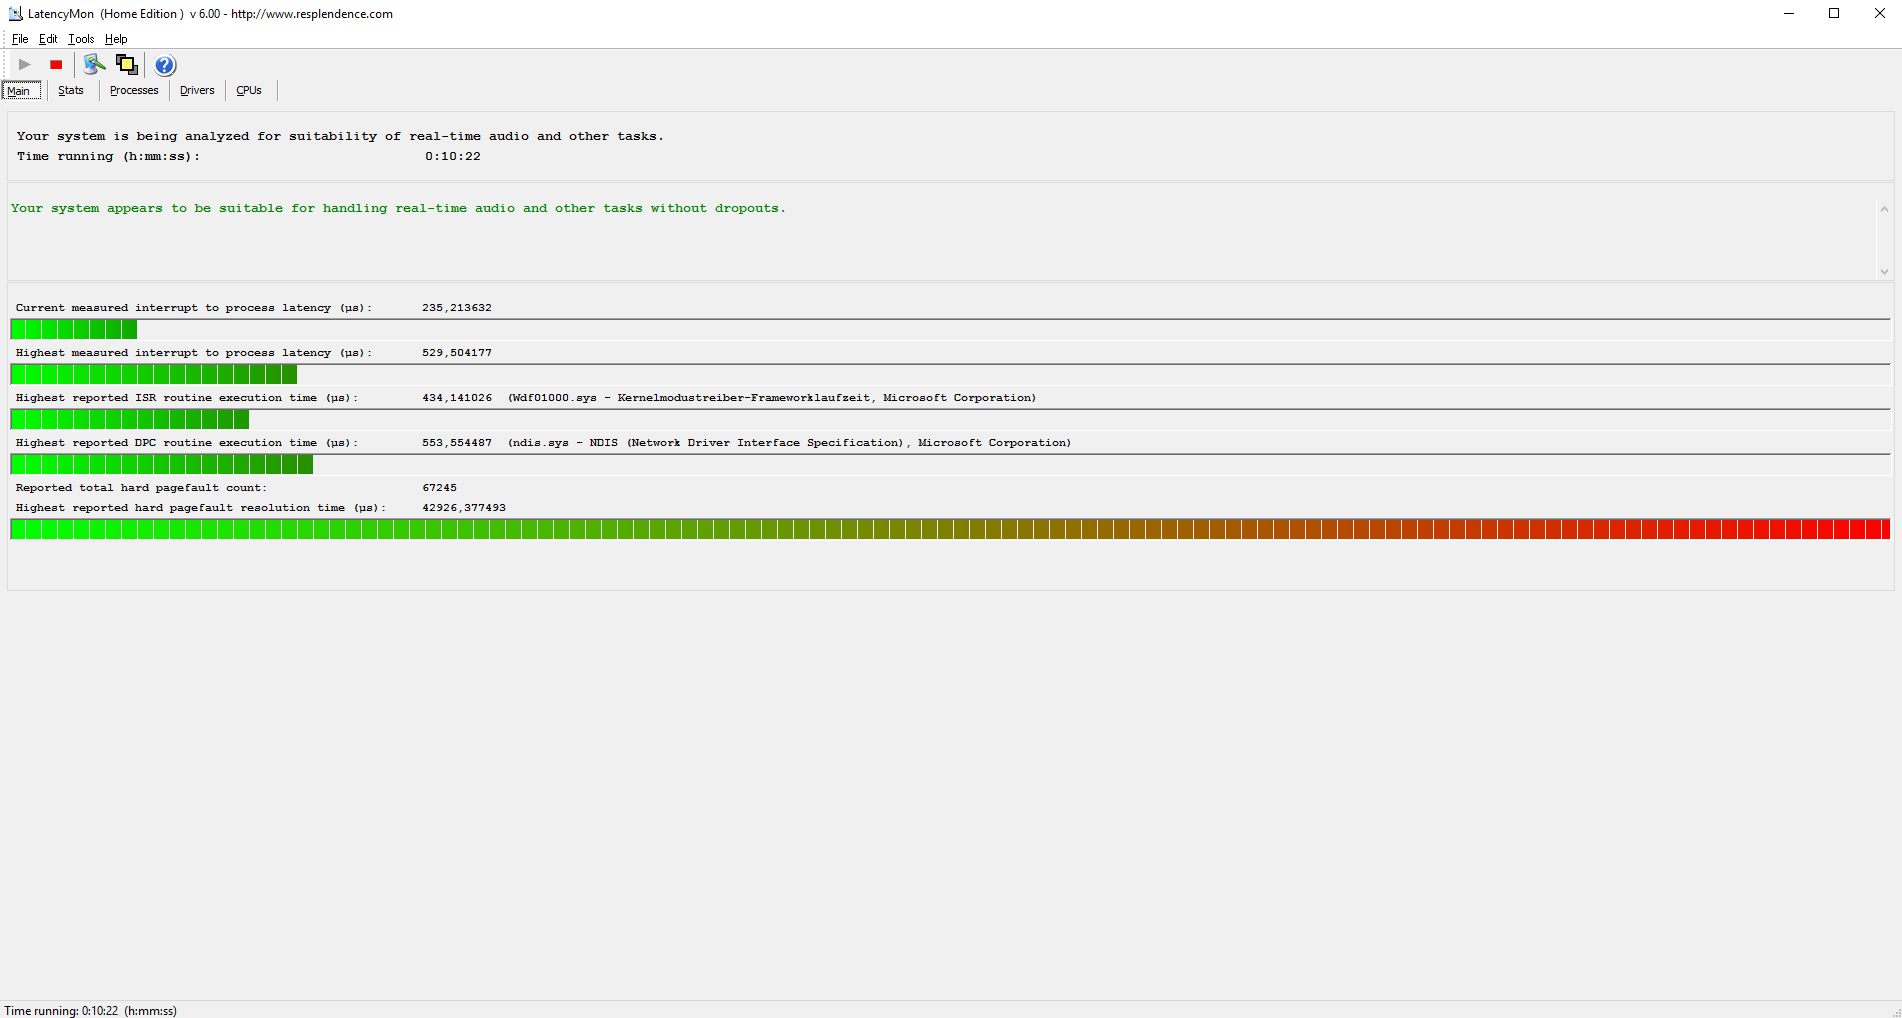Viewport: 1902px width, 1018px height.
Task: Click the Wdf01000.sys driver description text
Action: point(772,398)
